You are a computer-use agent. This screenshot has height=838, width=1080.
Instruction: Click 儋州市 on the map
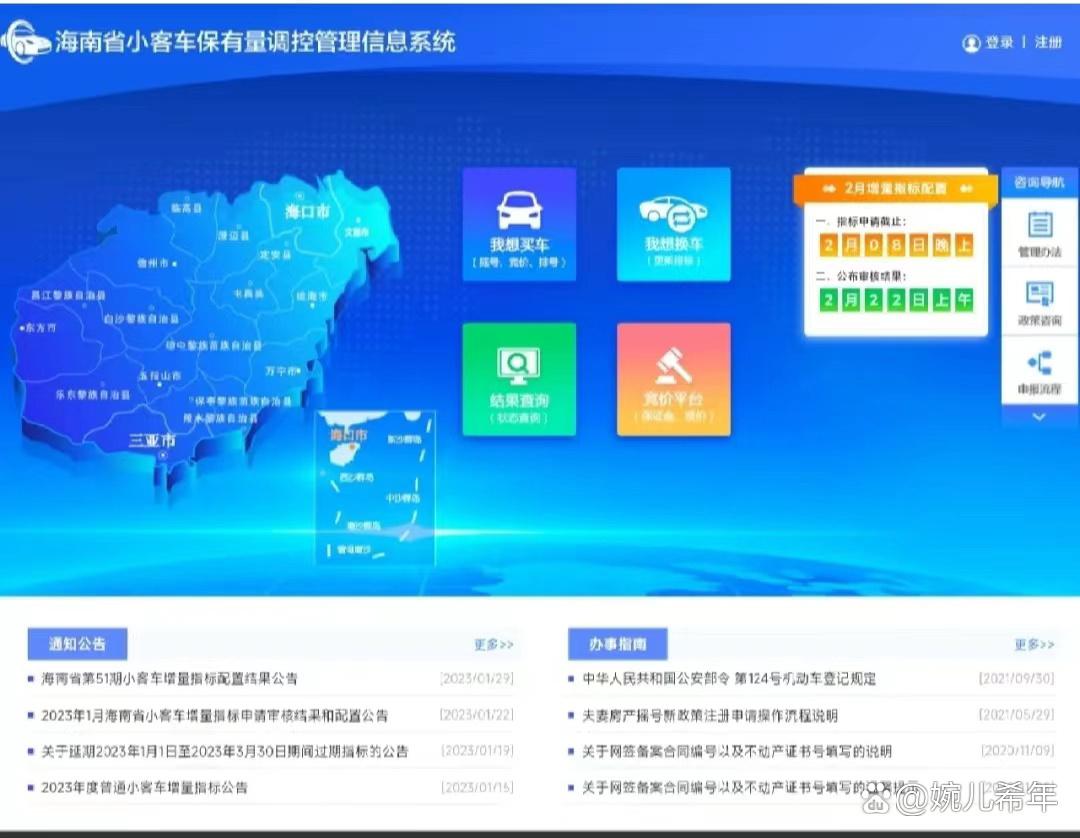153,263
